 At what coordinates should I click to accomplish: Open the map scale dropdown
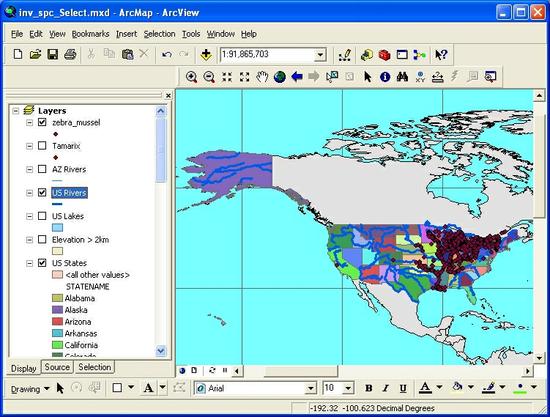(320, 55)
